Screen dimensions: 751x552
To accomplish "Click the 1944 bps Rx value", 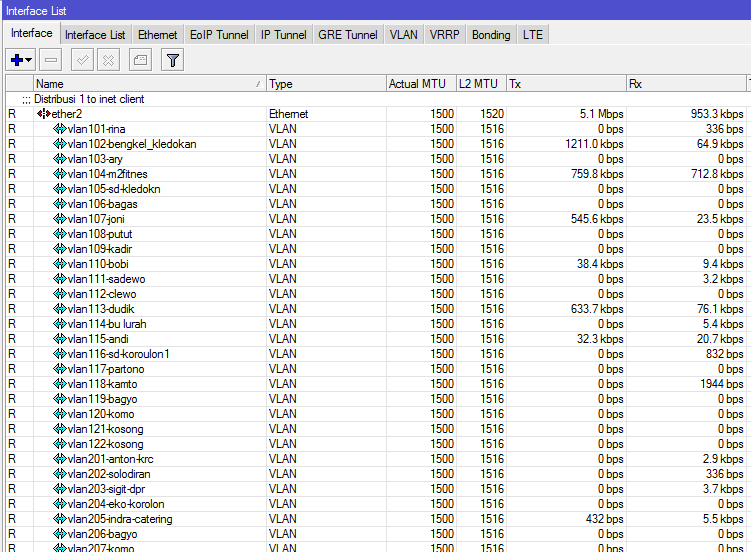I will click(722, 384).
